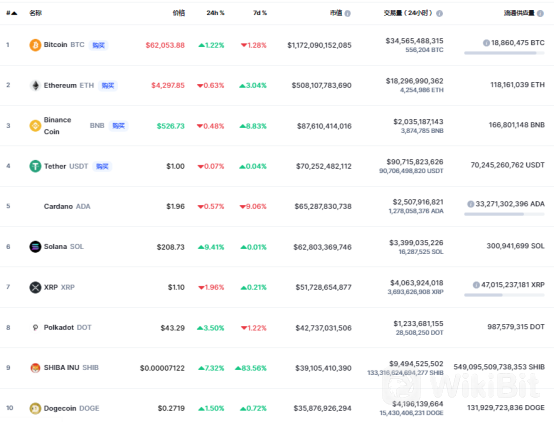
Task: Sort table by the market cap column header
Action: (x=336, y=13)
